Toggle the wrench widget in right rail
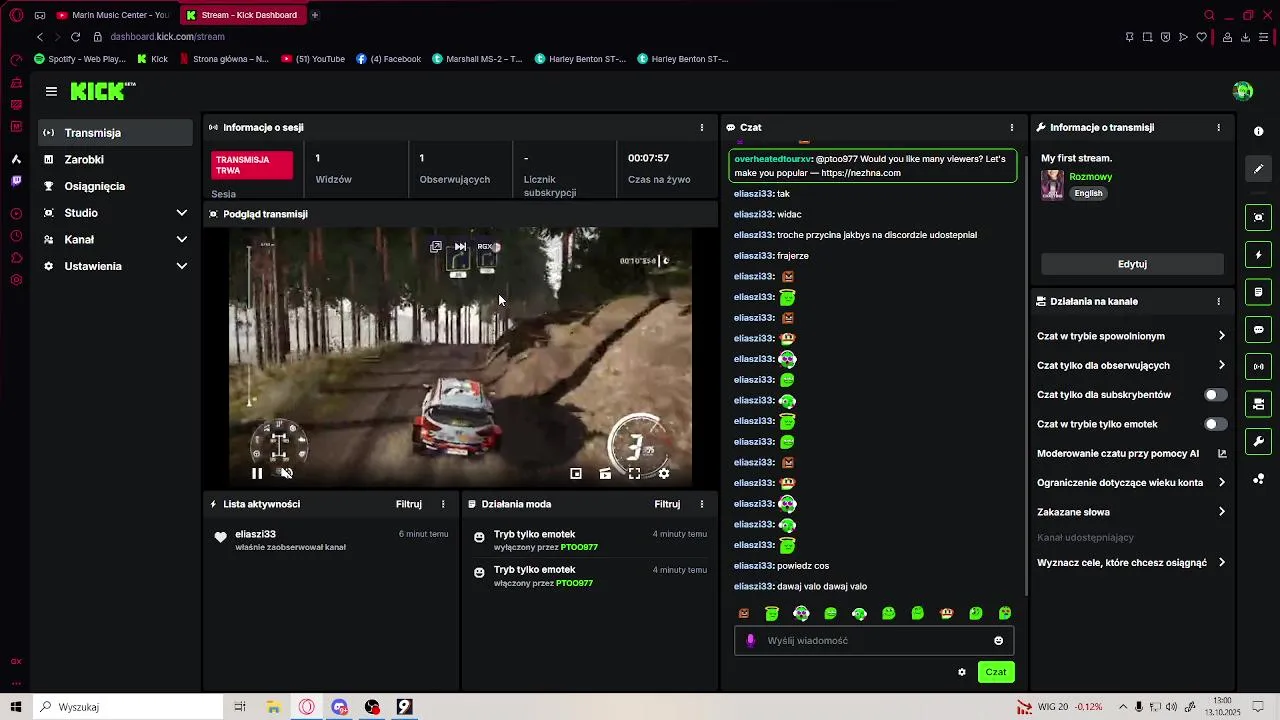 [x=1258, y=441]
